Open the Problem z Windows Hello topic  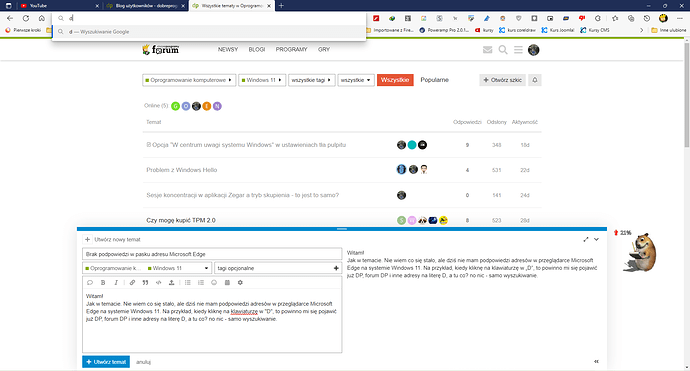coord(182,170)
